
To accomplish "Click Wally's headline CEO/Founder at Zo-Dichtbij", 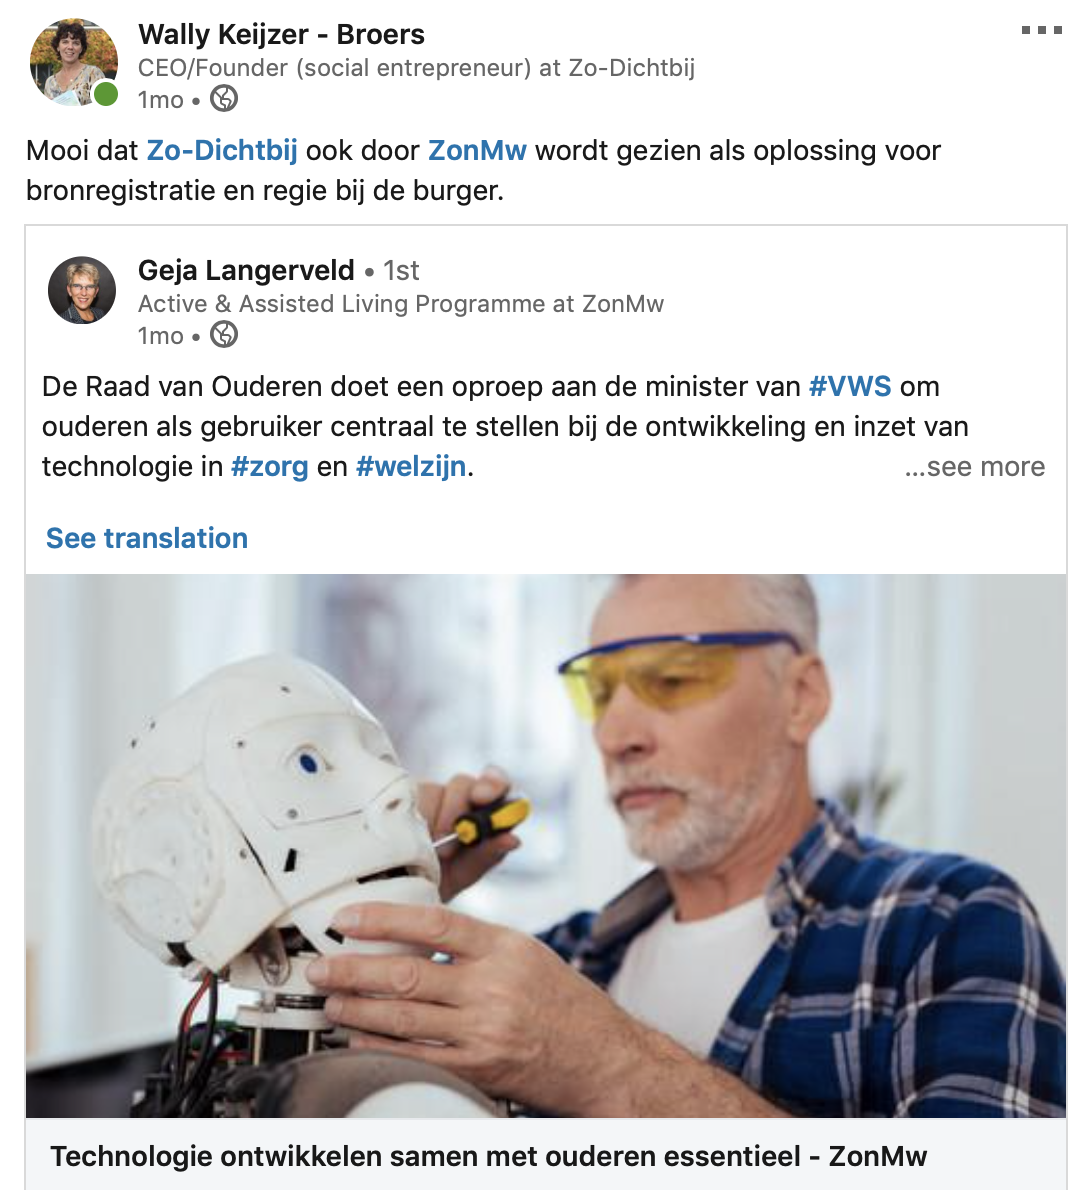I will pos(416,68).
